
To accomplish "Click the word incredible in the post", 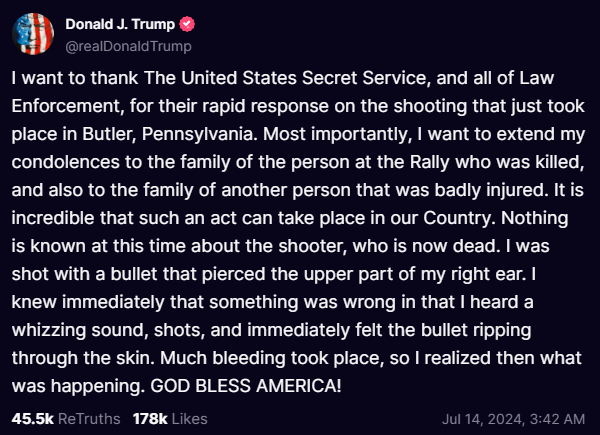I will coord(53,218).
